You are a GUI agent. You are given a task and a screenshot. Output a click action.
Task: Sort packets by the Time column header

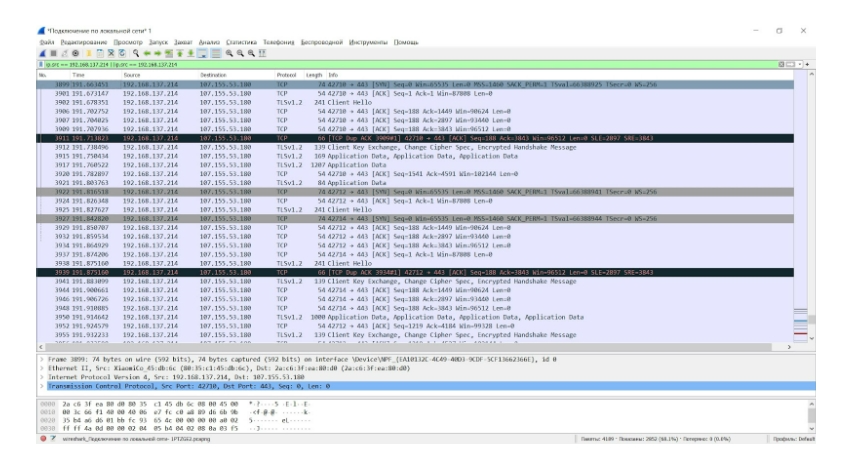point(79,75)
